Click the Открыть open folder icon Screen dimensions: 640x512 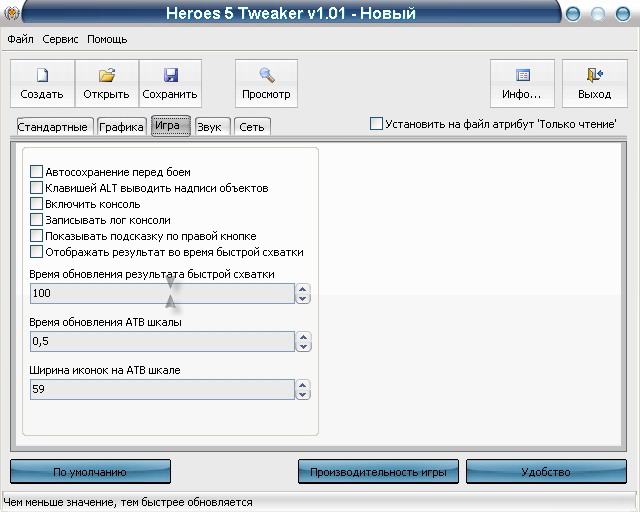coord(107,75)
